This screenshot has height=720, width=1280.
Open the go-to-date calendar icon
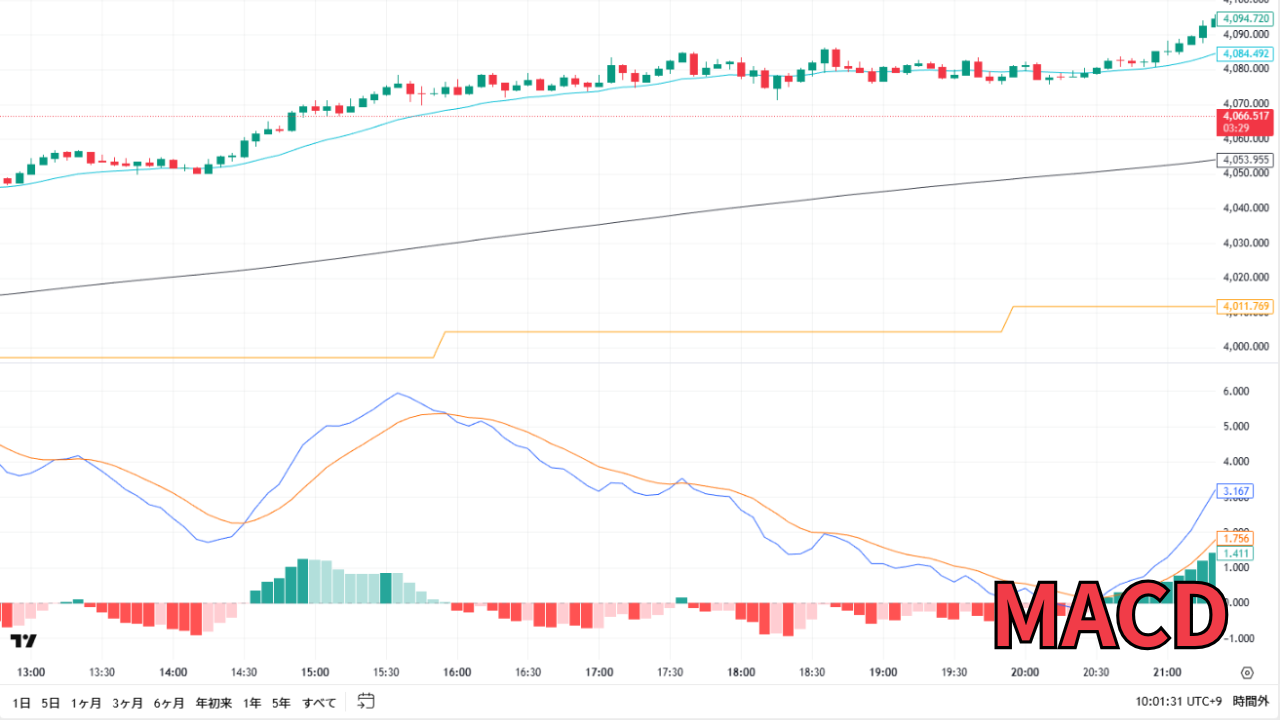tap(365, 702)
